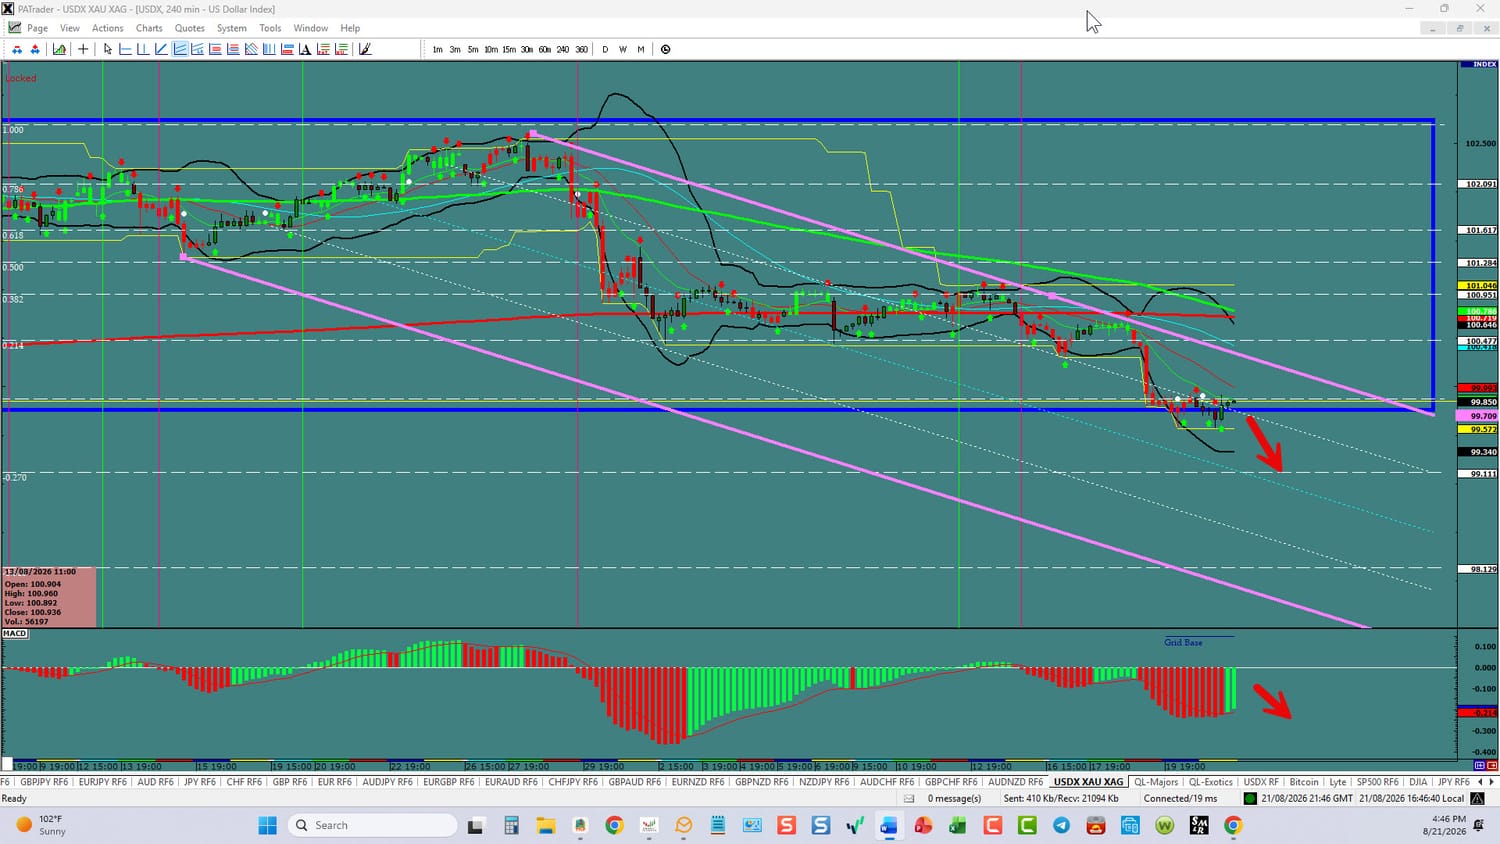Switch to the NZDJPY RF6 tab
1500x844 pixels.
824,782
